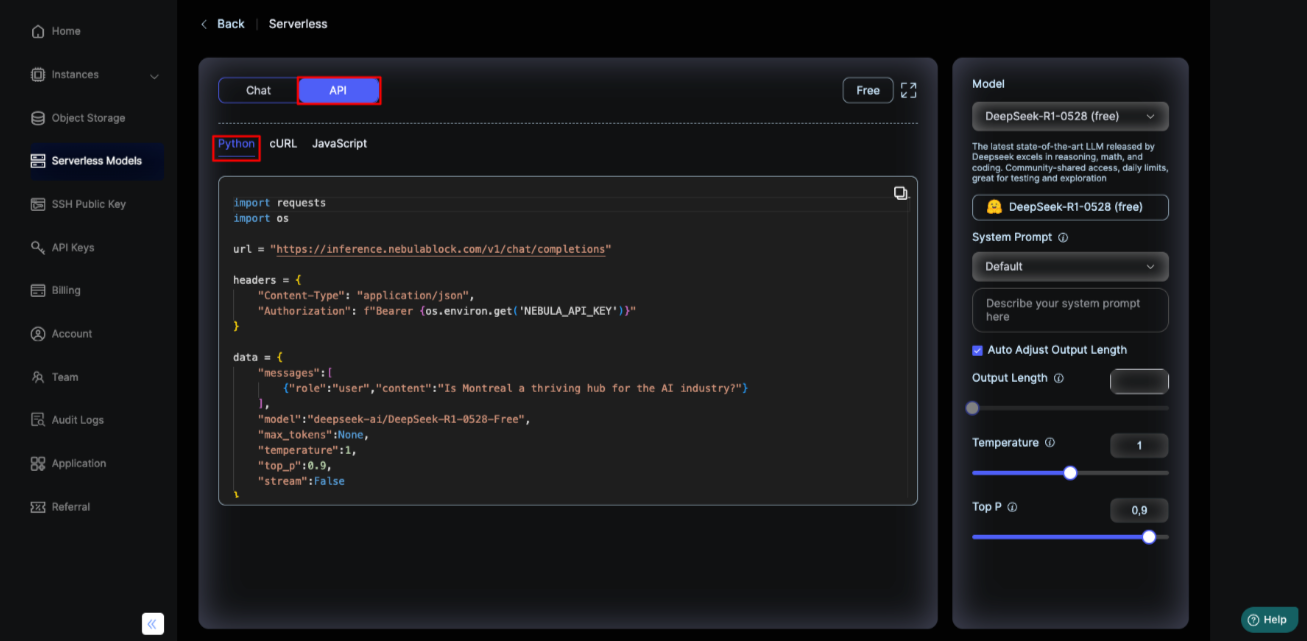
Task: Show the JavaScript code tab
Action: tap(339, 144)
